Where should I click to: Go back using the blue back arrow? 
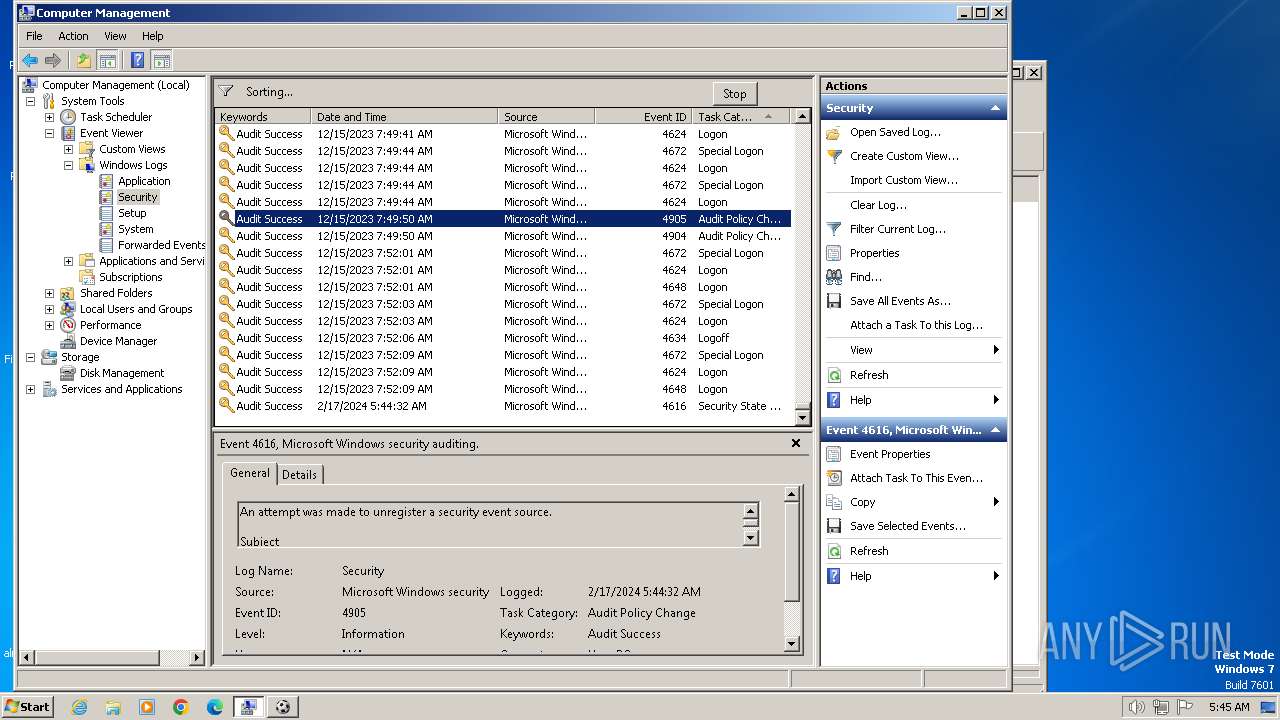30,60
